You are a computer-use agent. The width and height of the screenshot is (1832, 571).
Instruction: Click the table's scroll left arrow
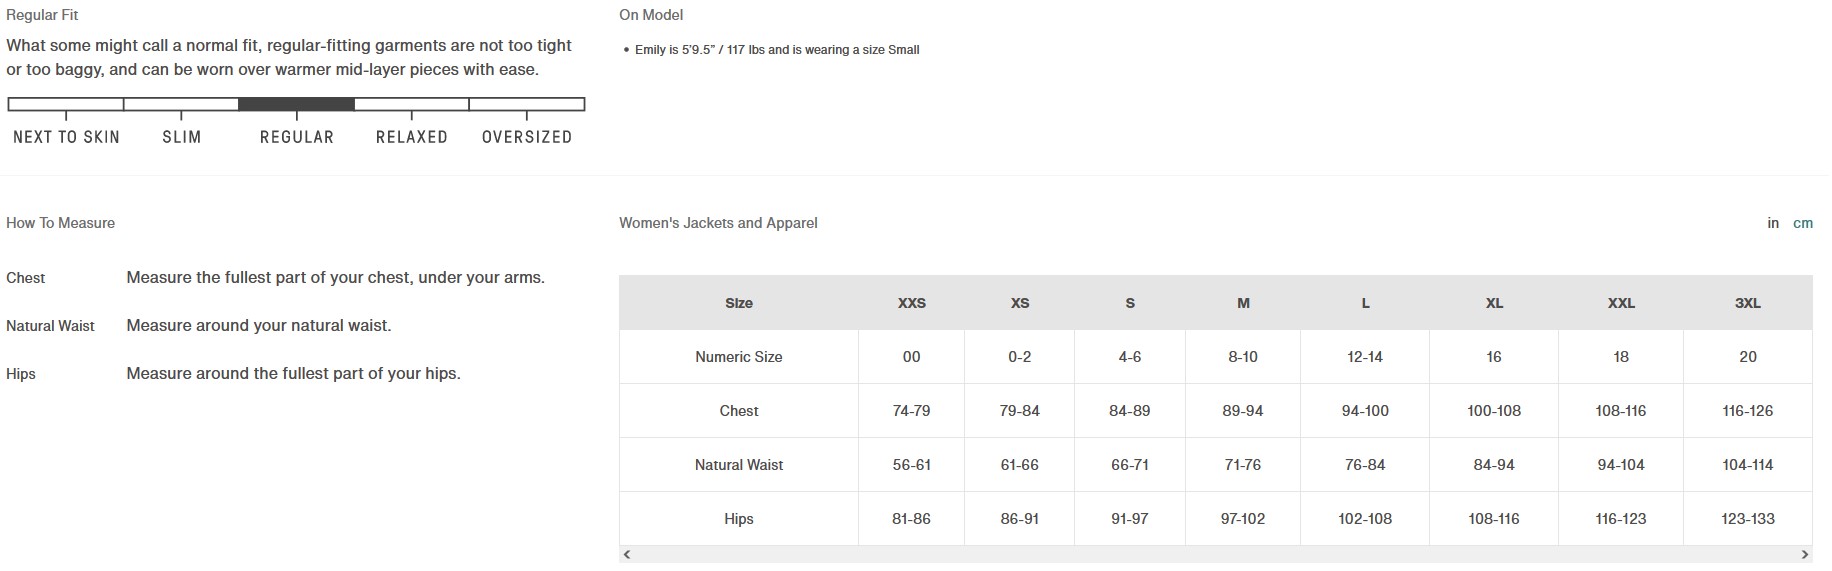pyautogui.click(x=627, y=554)
